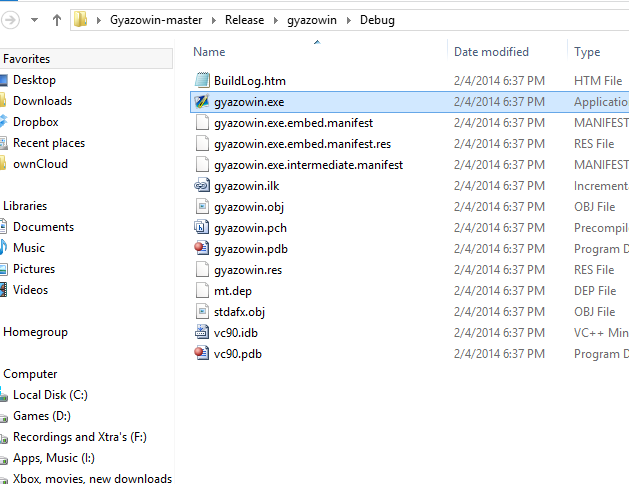629x484 pixels.
Task: Click the vc90.idb file icon
Action: [x=201, y=333]
